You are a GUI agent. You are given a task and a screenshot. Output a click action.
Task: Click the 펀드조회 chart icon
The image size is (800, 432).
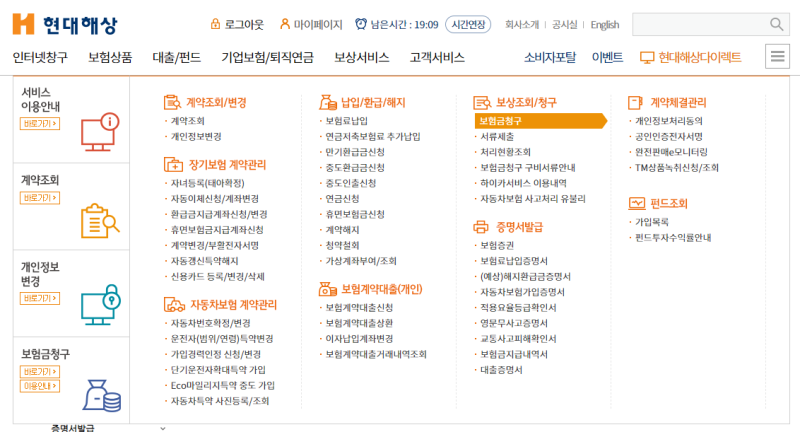pos(637,204)
